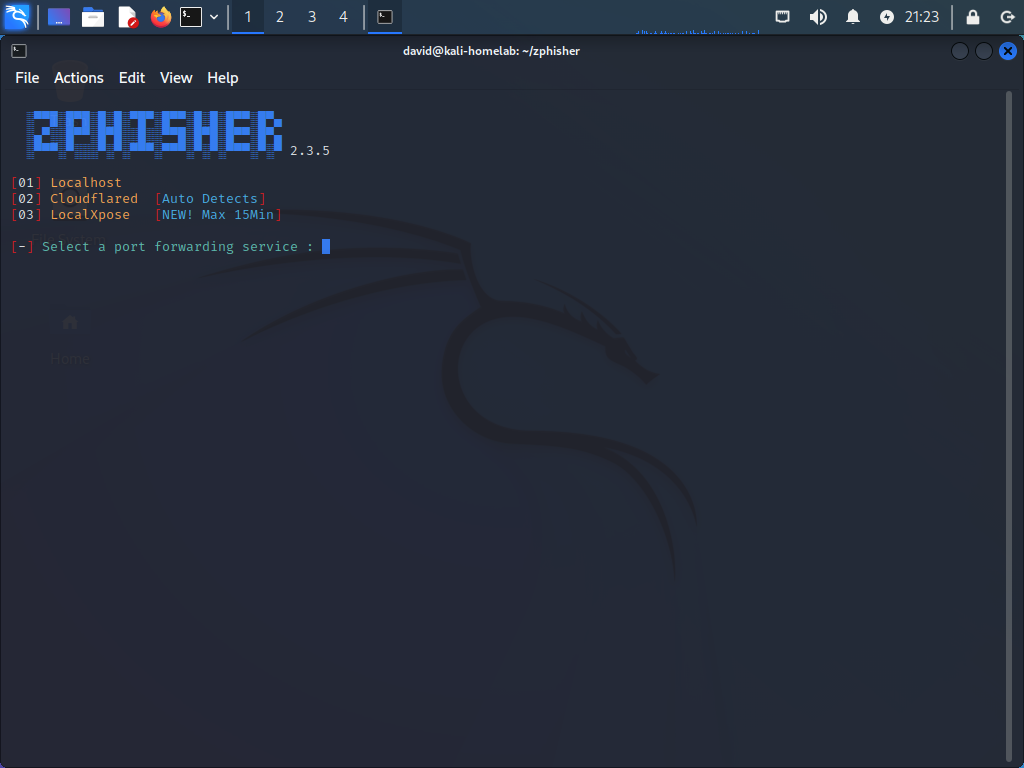Click the power manager tray icon
The height and width of the screenshot is (768, 1024).
[886, 17]
